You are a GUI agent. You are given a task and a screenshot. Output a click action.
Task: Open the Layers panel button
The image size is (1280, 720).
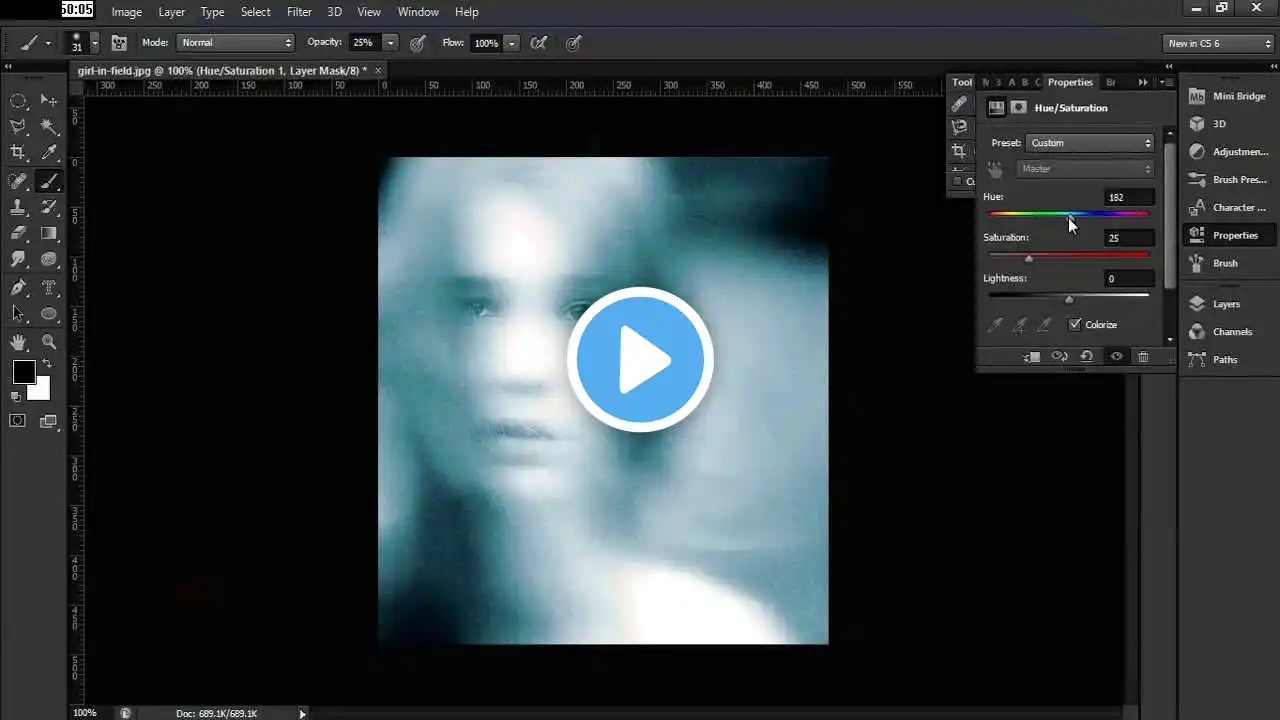(1225, 304)
